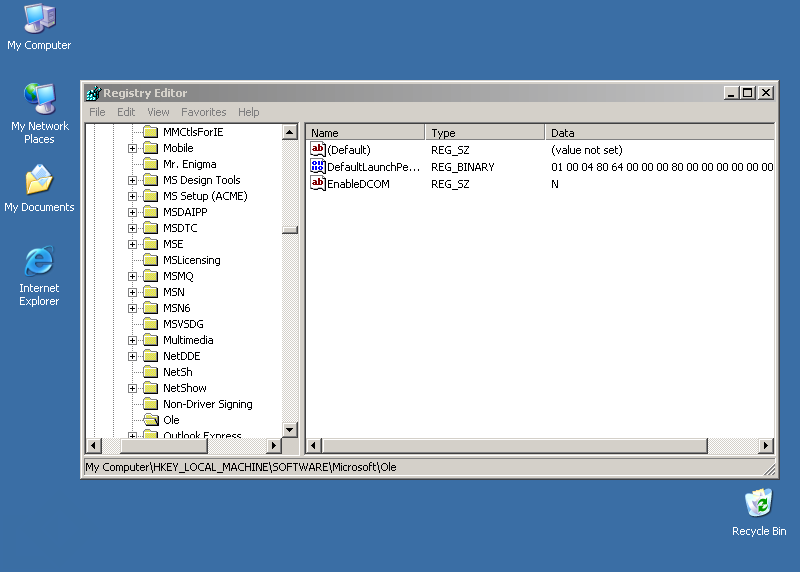
Task: Expand the MS Design Tools key
Action: pos(132,181)
